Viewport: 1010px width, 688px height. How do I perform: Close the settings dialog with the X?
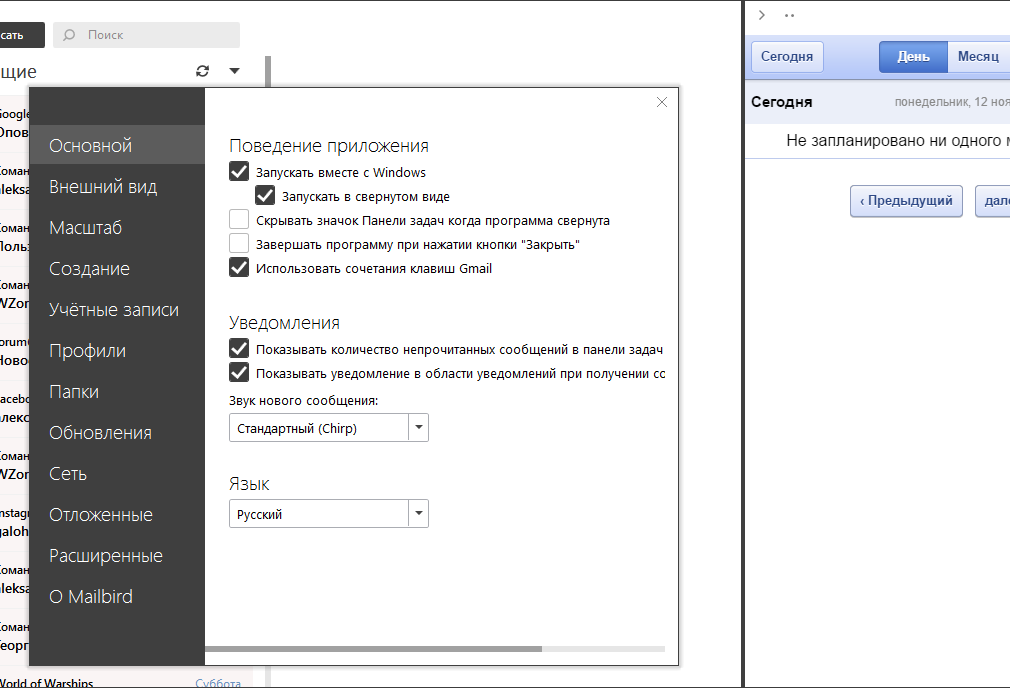pos(662,102)
